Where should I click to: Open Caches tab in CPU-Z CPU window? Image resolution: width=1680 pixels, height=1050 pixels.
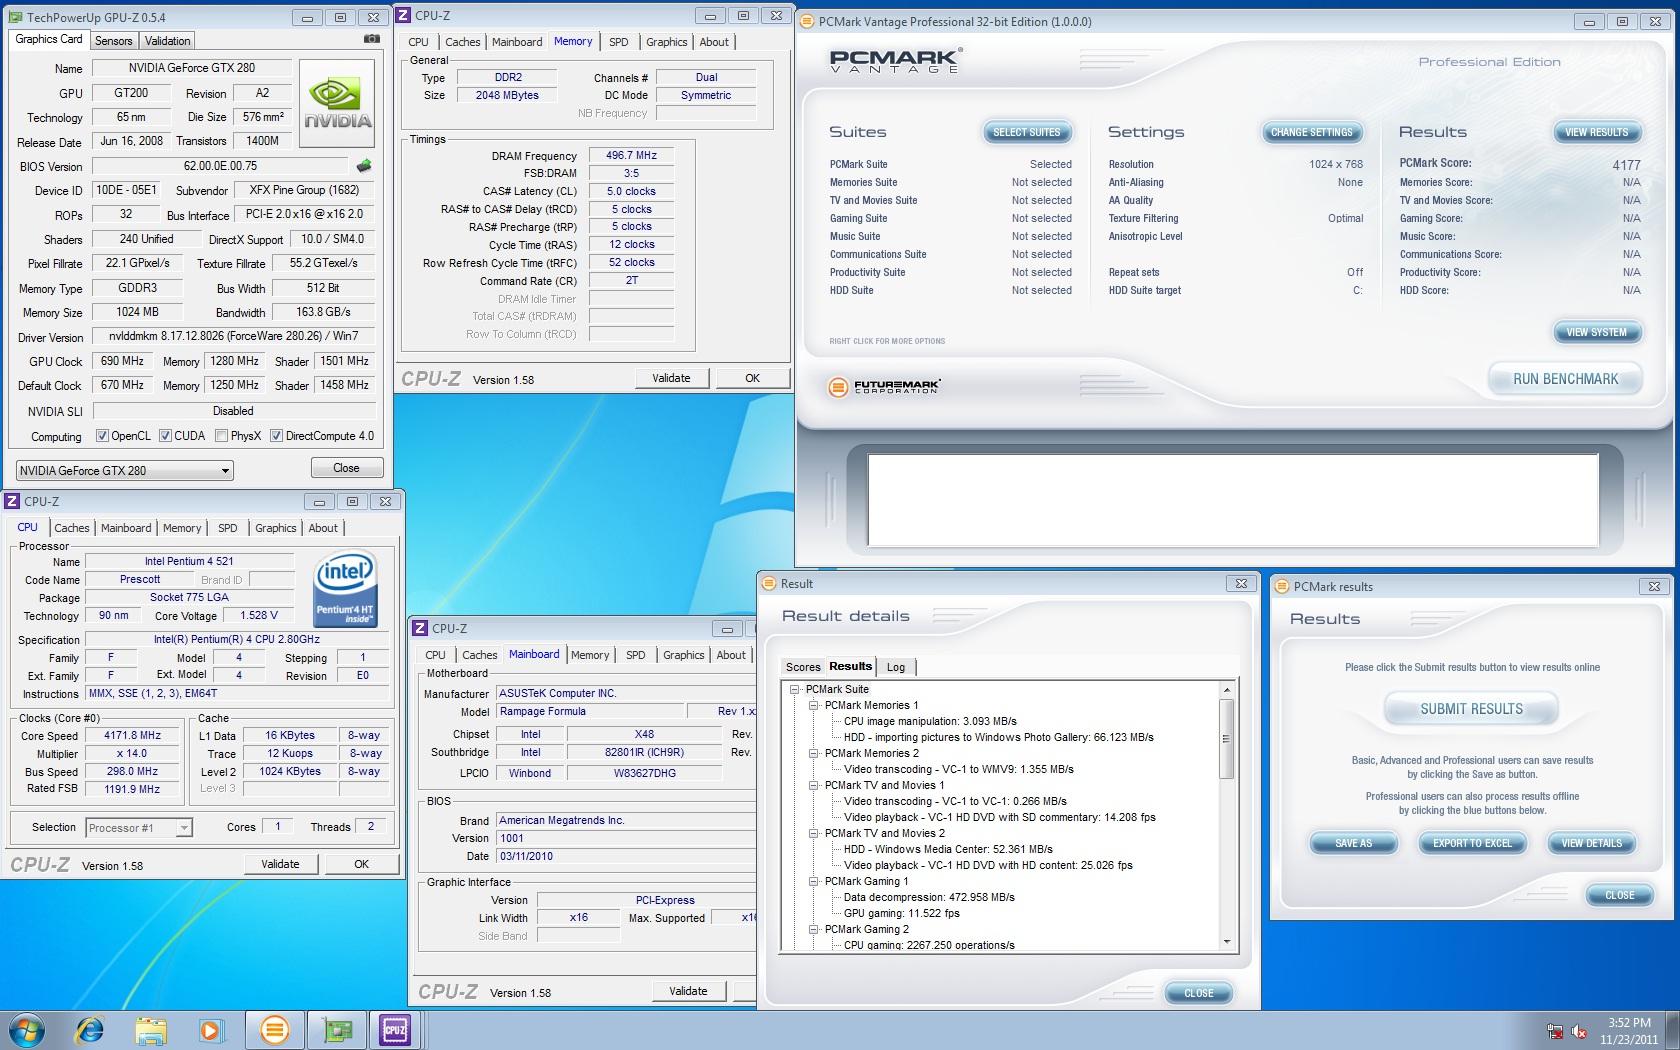click(72, 528)
